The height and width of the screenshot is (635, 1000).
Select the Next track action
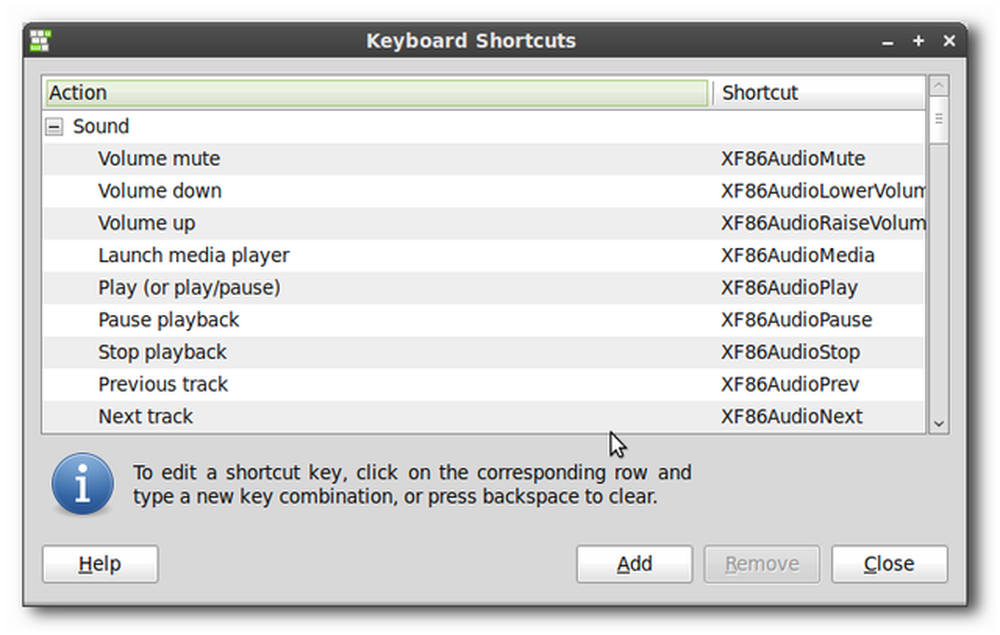[x=145, y=417]
